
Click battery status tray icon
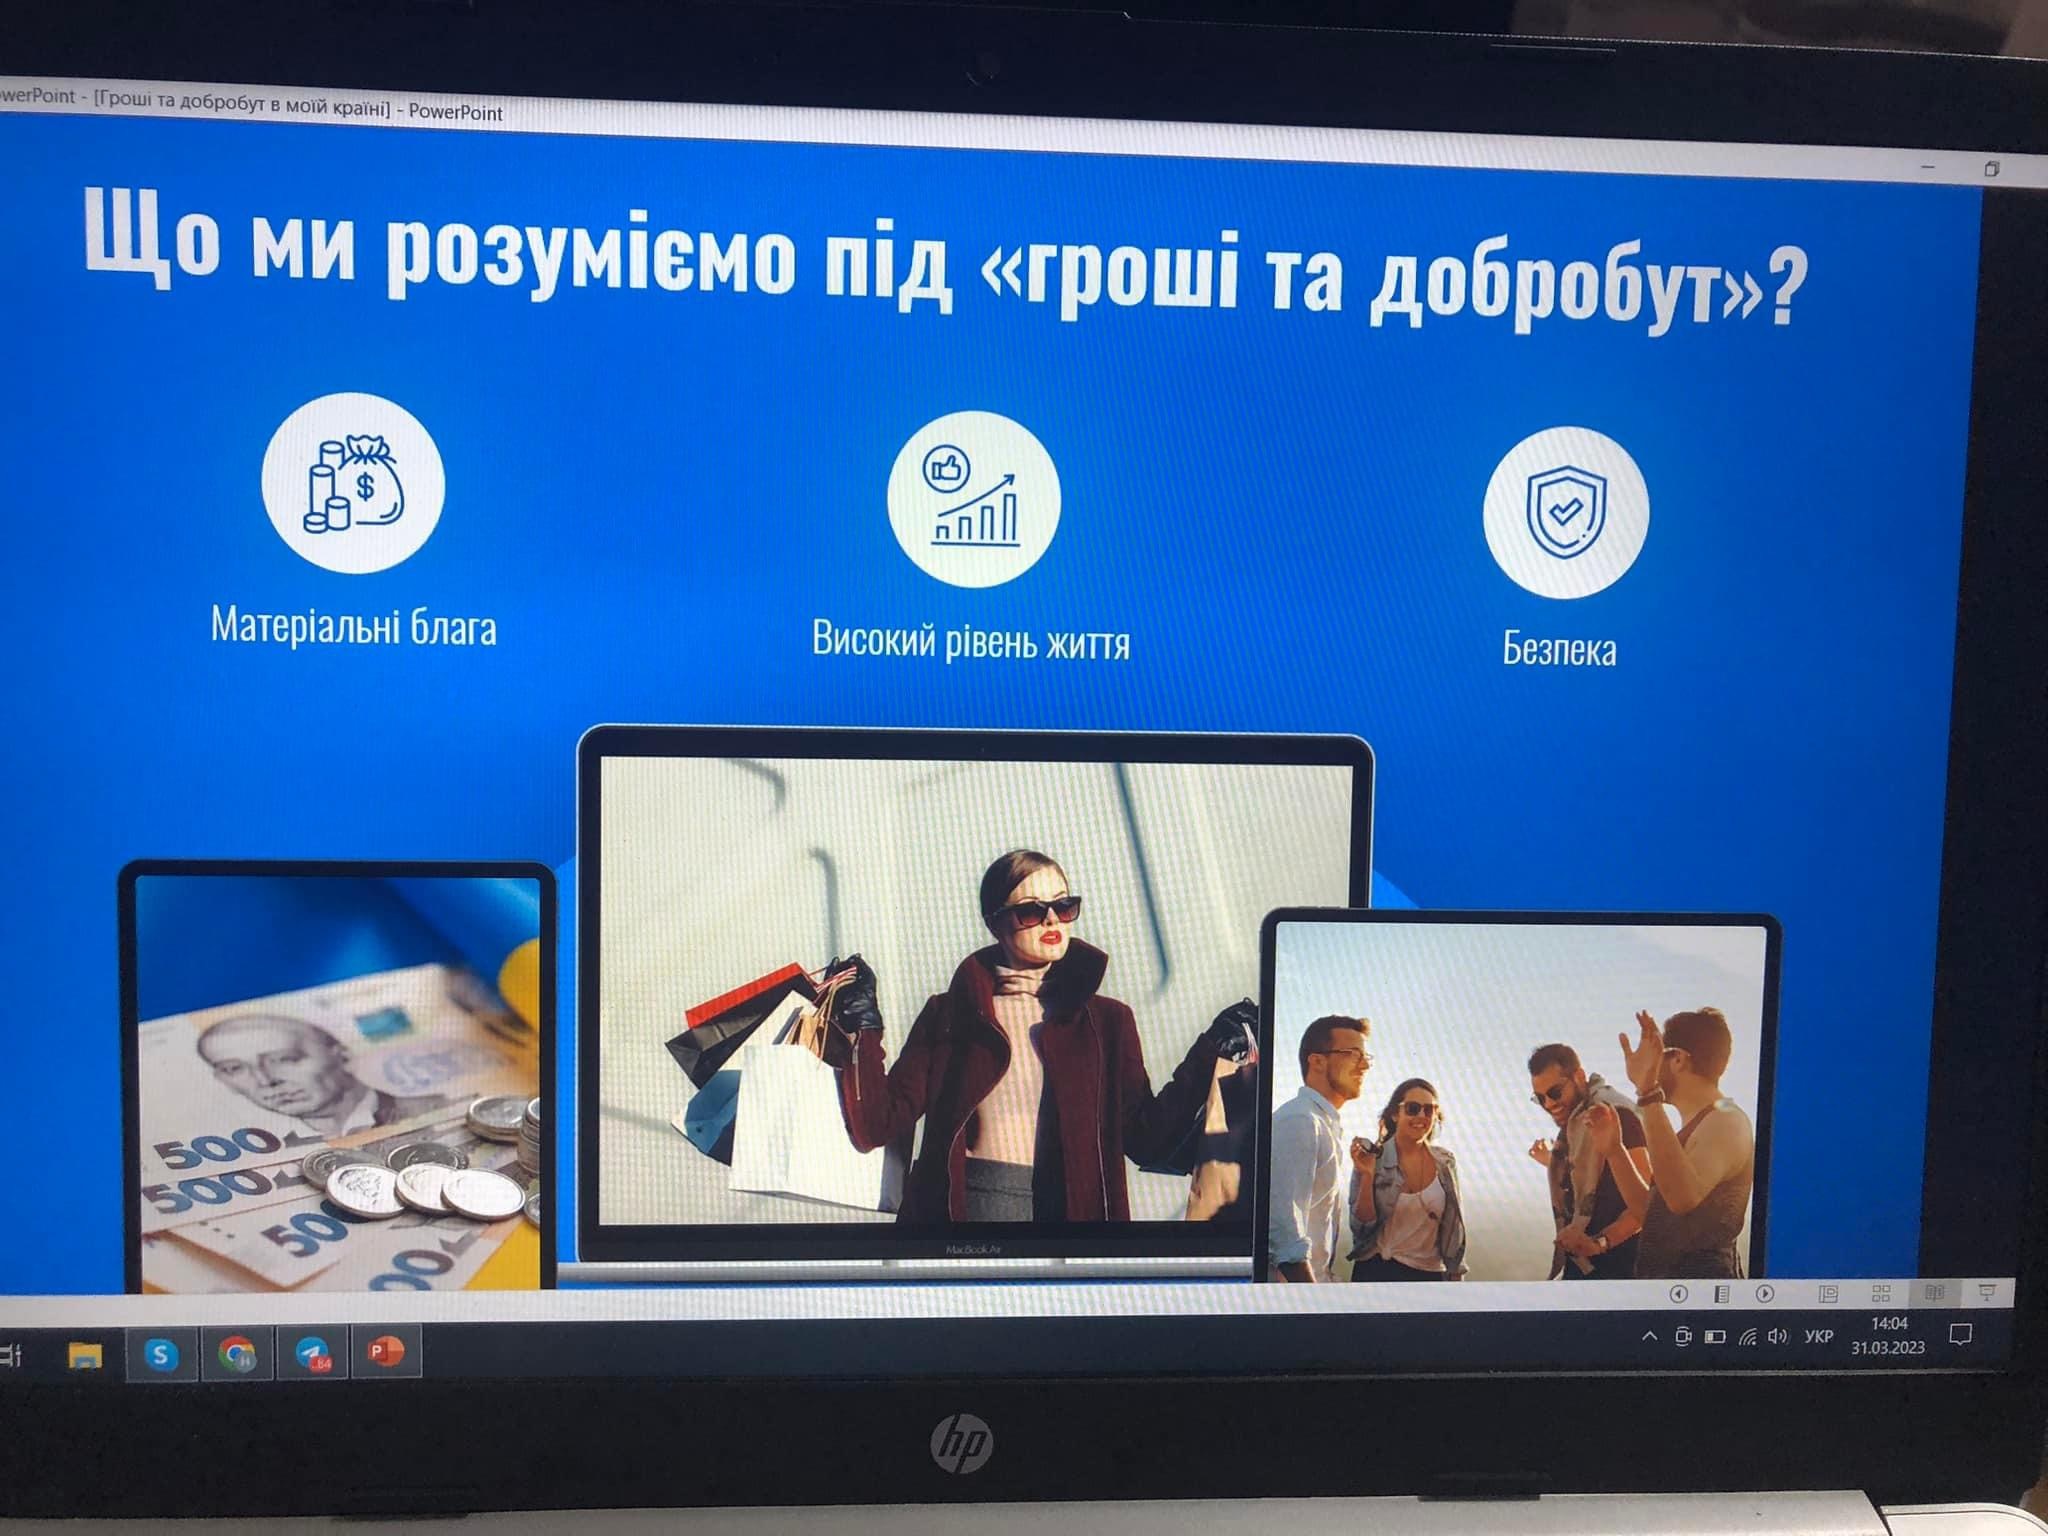(1715, 1336)
